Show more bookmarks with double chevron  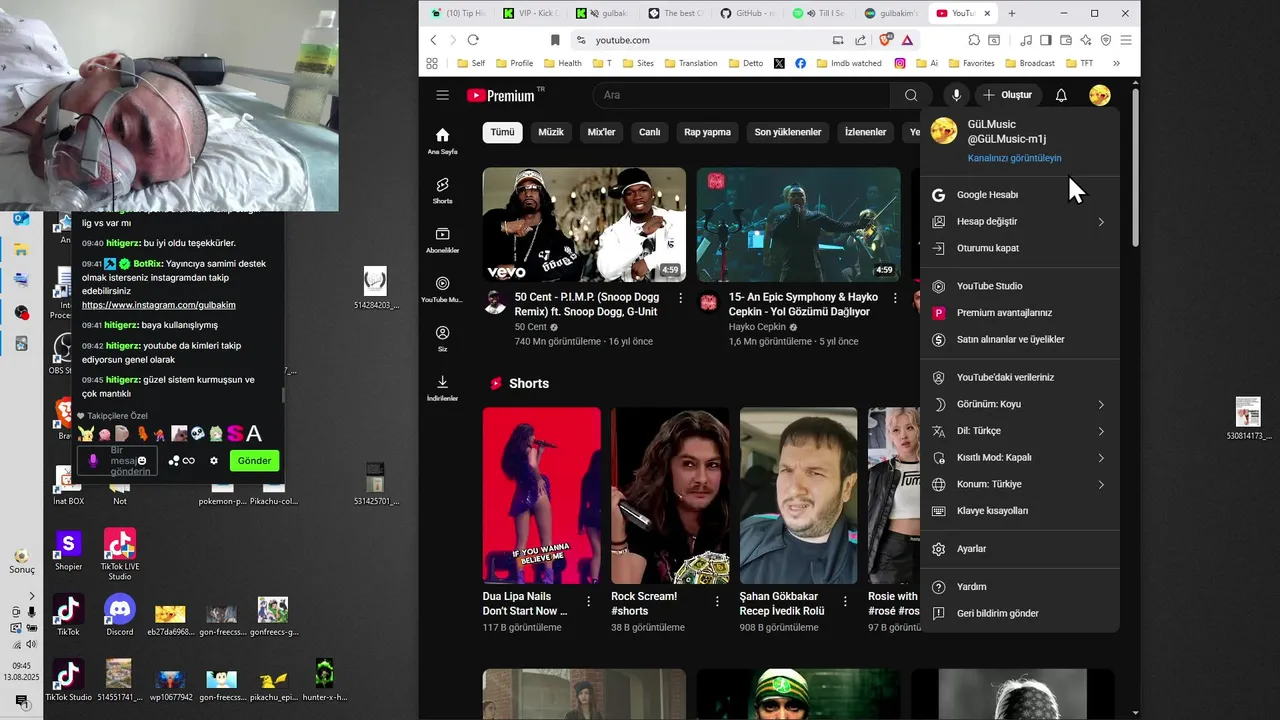1116,63
